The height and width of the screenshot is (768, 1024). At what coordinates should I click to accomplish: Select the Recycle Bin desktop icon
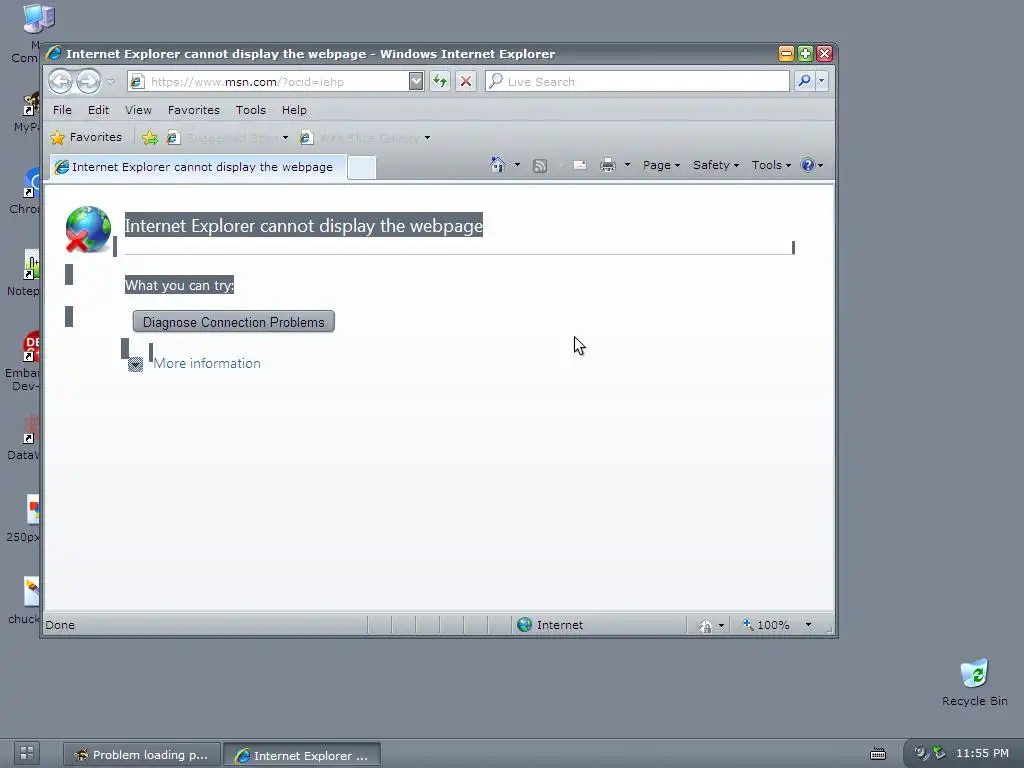pos(974,683)
